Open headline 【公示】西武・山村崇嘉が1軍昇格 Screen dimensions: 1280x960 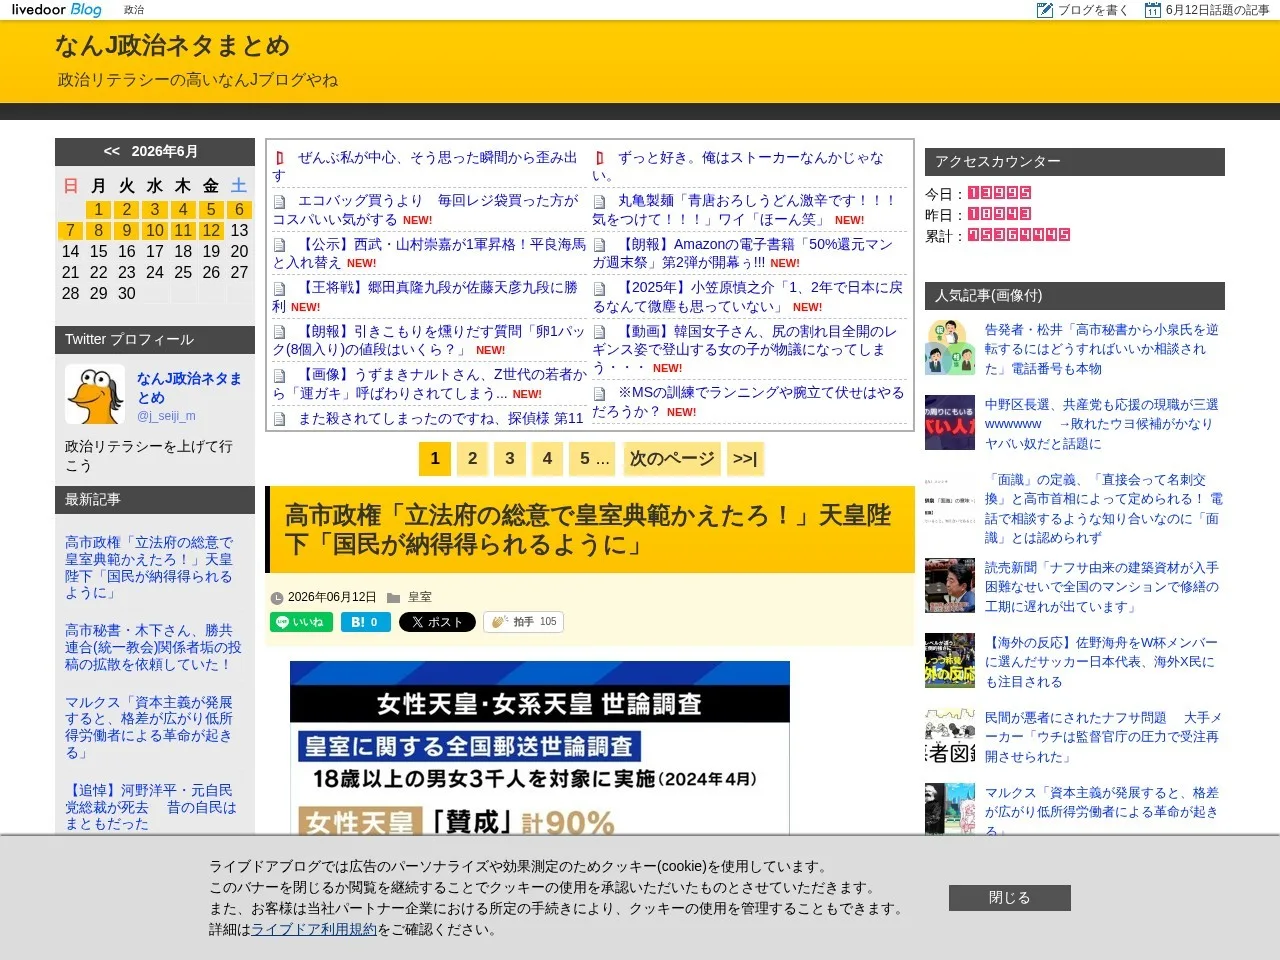tap(430, 253)
